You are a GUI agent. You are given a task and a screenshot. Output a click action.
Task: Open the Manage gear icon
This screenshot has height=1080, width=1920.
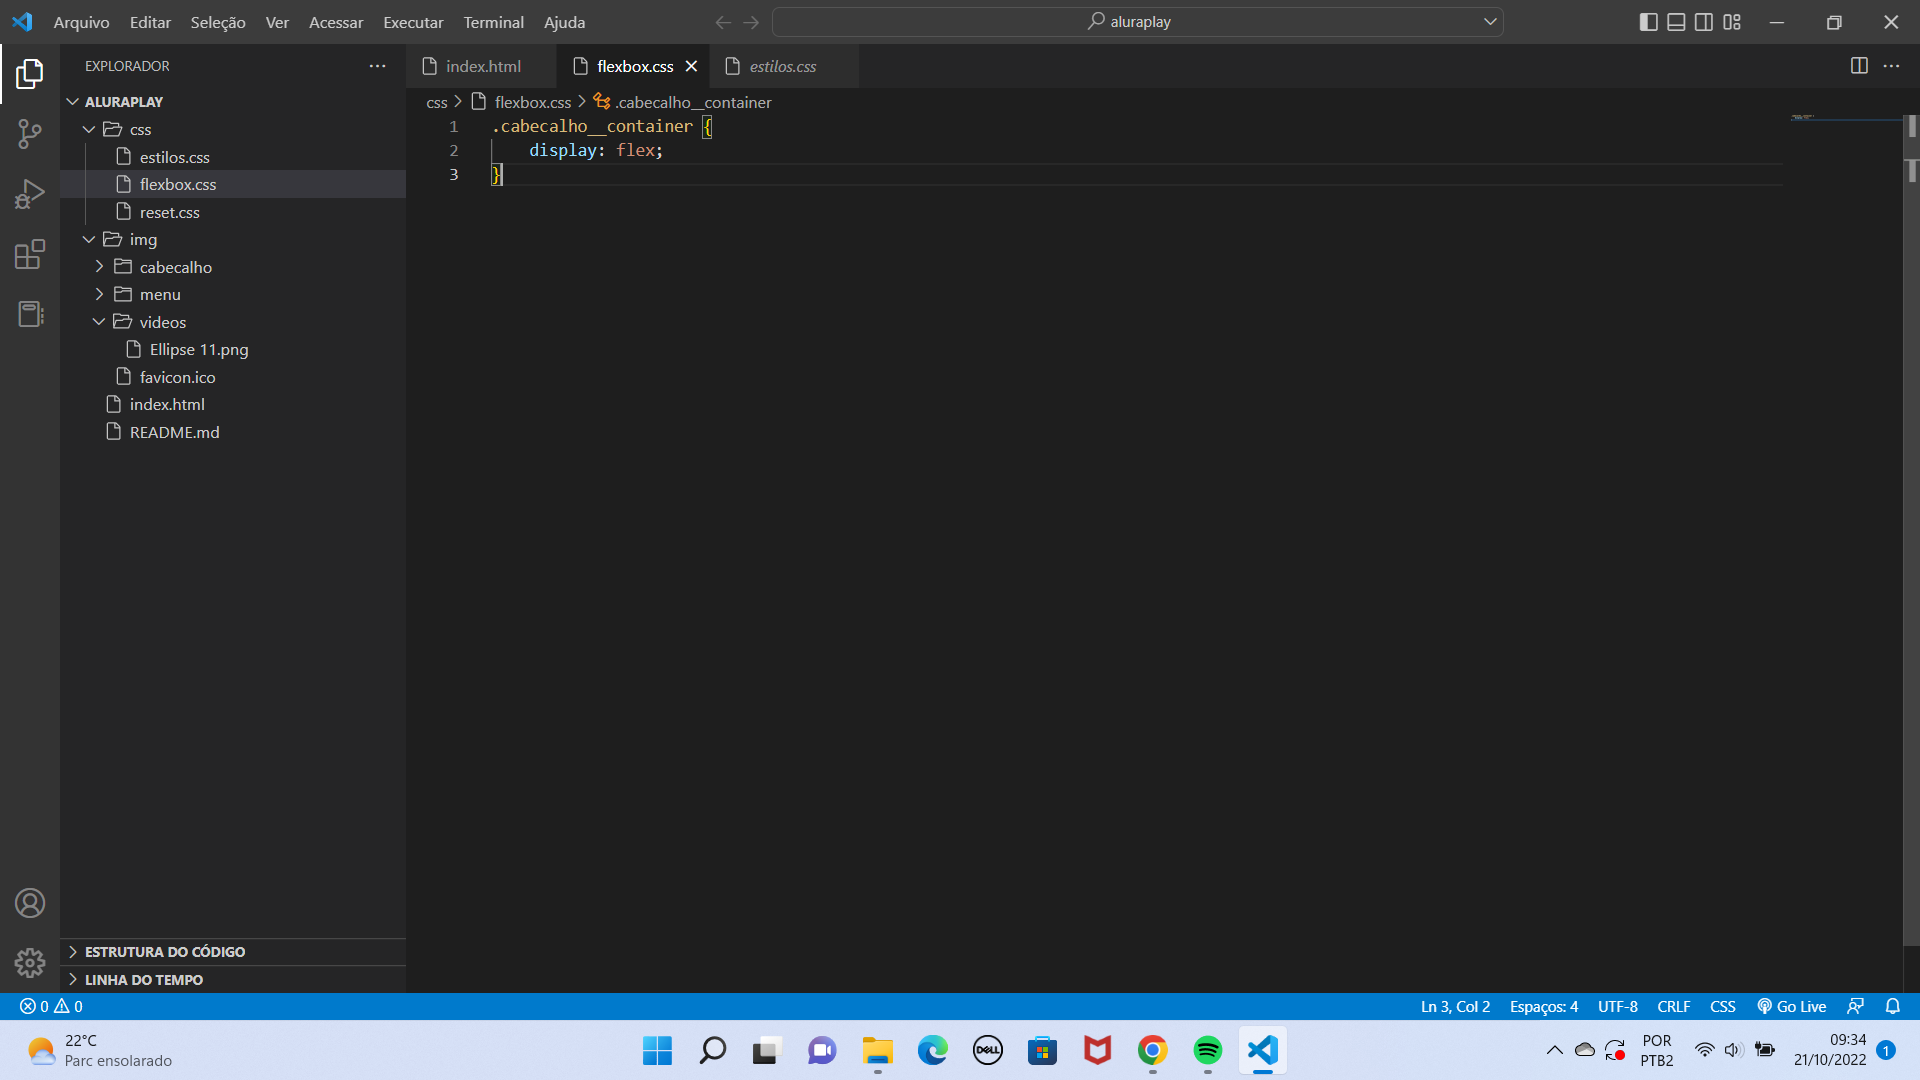(x=30, y=962)
